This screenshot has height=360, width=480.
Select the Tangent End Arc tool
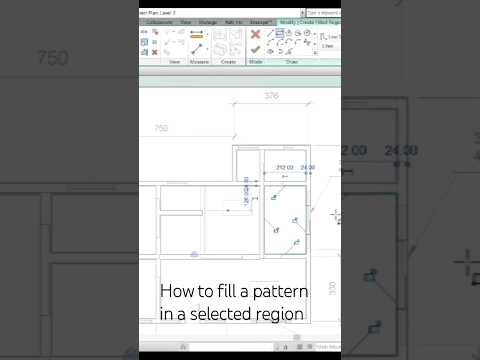click(x=289, y=42)
